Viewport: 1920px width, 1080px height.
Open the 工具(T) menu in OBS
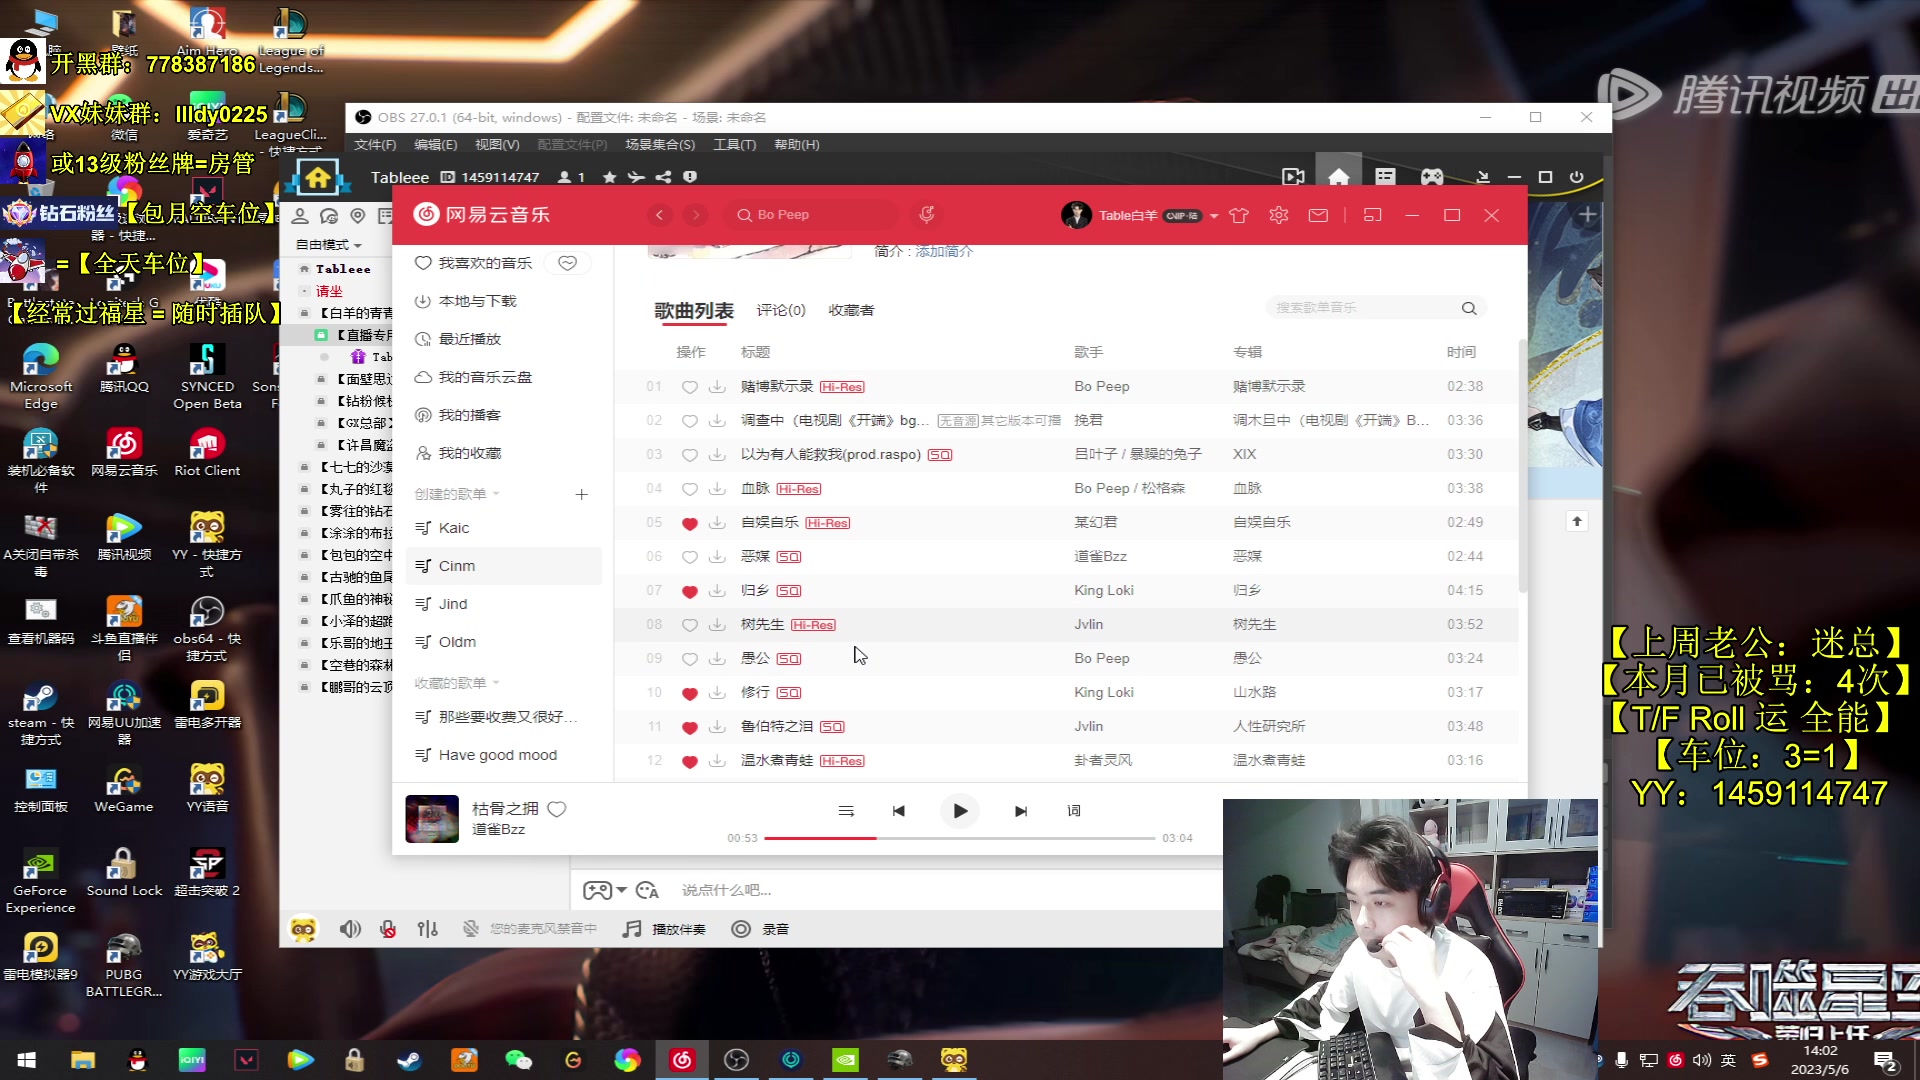click(735, 144)
